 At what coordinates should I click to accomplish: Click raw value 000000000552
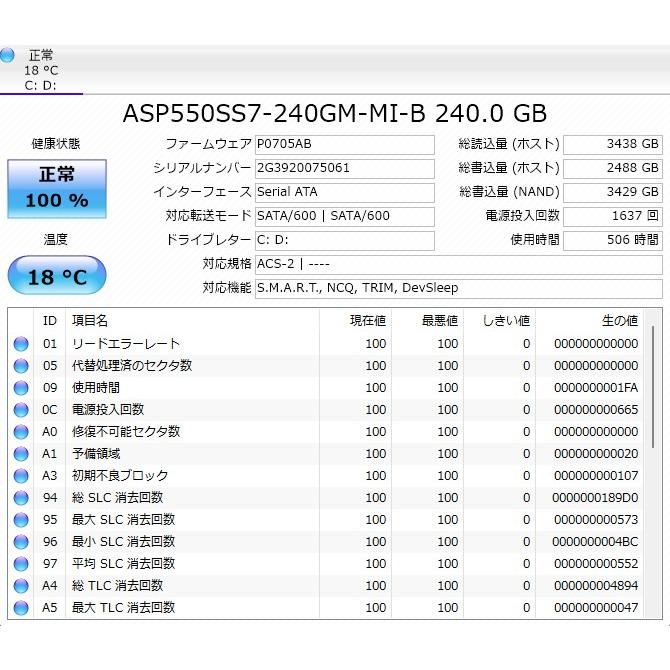click(596, 564)
